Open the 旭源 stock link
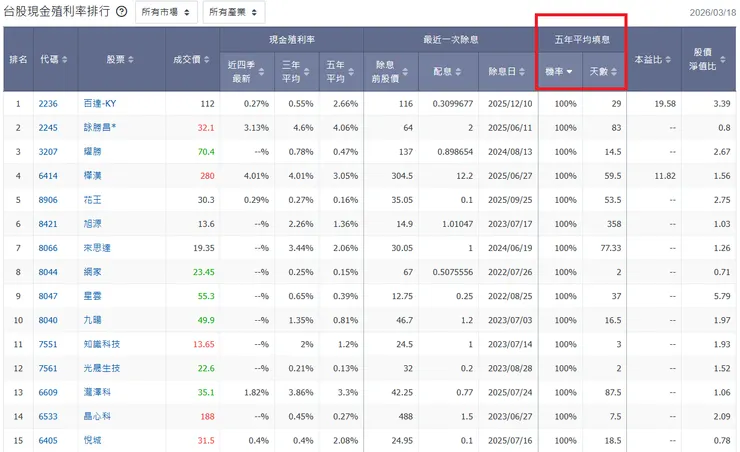 click(x=92, y=224)
